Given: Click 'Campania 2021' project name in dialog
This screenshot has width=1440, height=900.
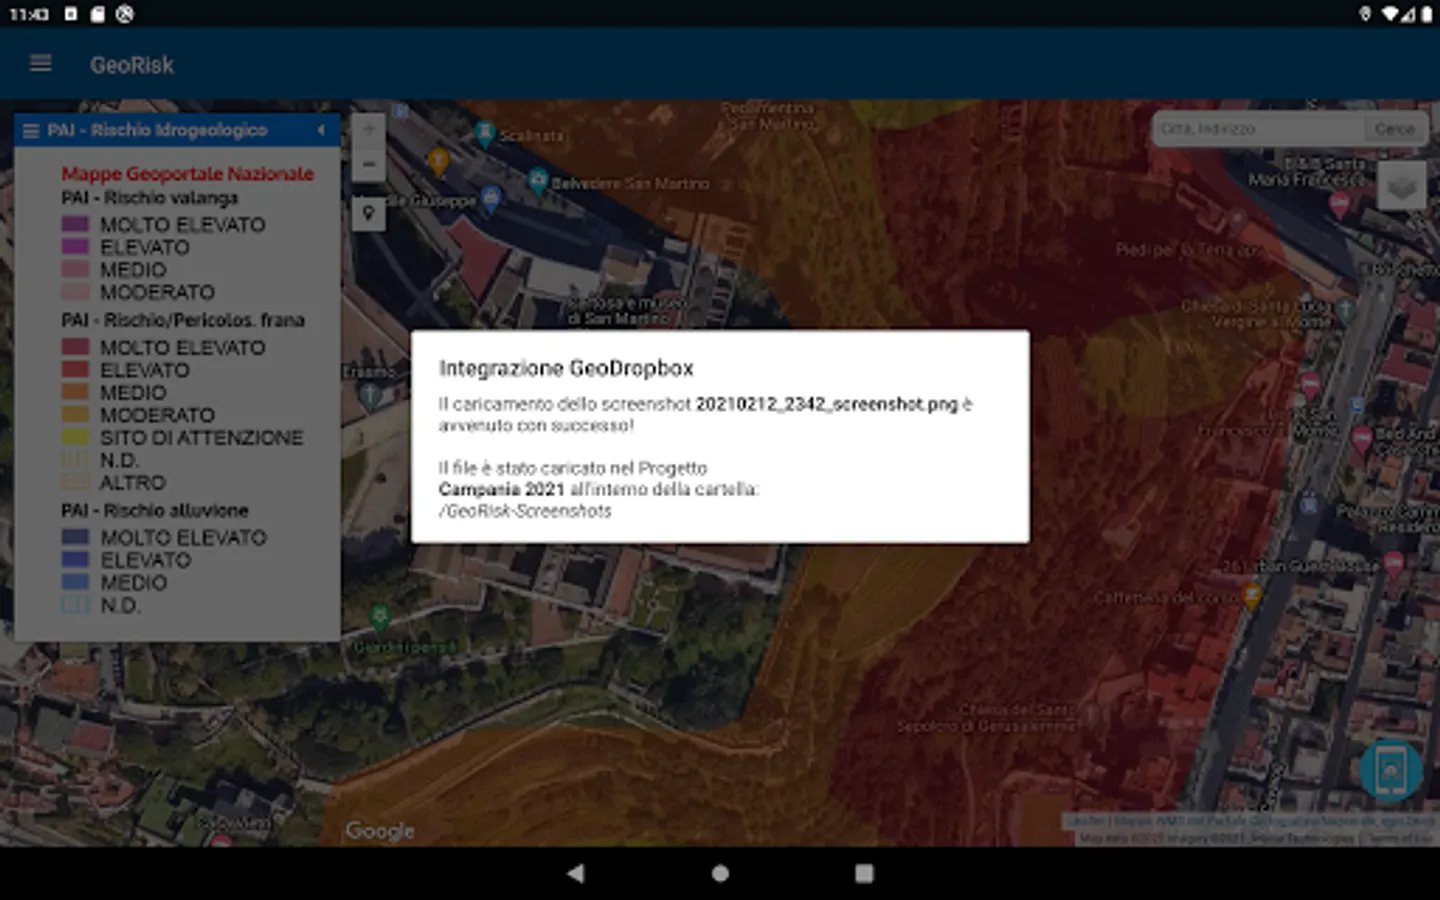Looking at the screenshot, I should [502, 489].
